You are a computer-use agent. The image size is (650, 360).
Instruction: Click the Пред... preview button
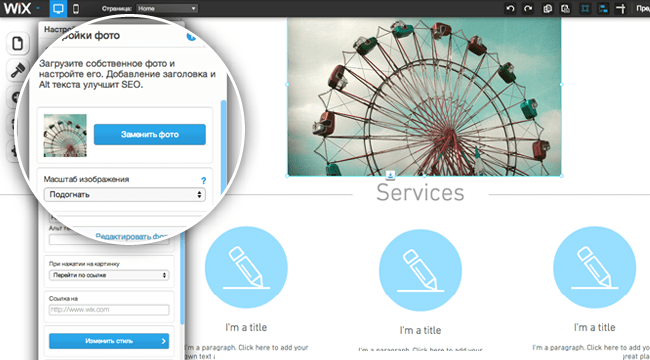[x=643, y=8]
